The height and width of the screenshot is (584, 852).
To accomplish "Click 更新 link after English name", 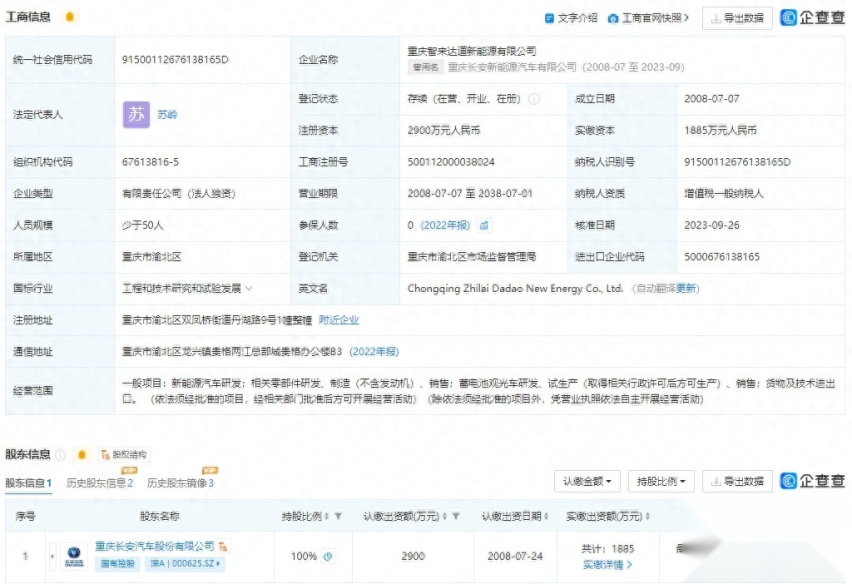I will click(686, 288).
